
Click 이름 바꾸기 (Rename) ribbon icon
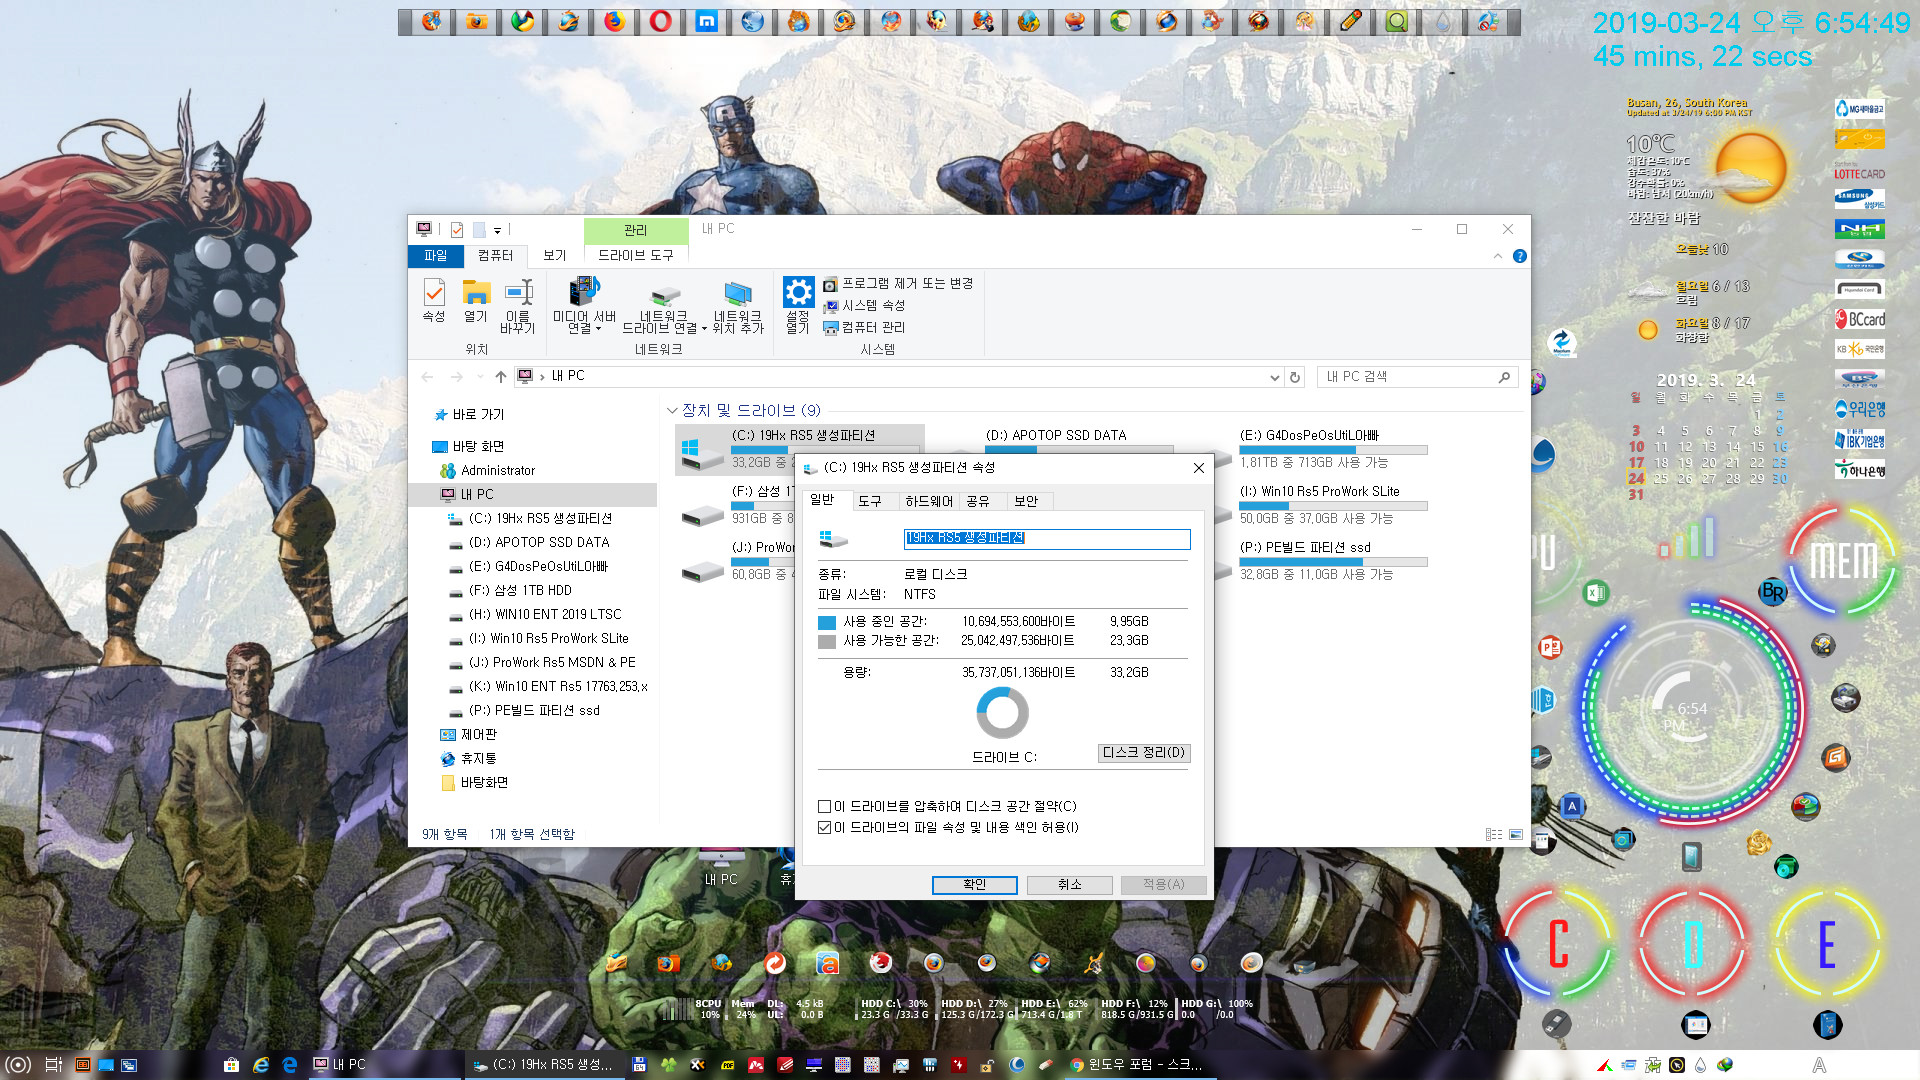(518, 306)
